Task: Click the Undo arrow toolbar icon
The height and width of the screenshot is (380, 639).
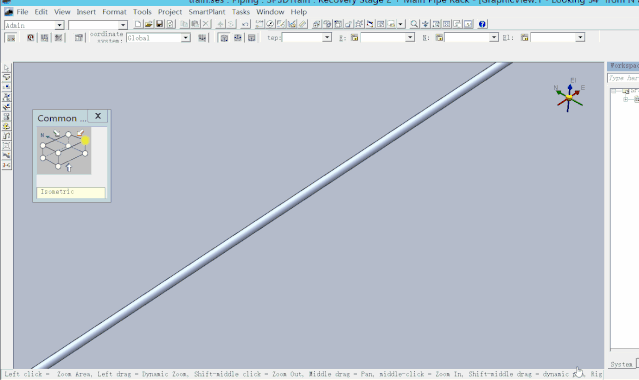Action: tap(245, 24)
